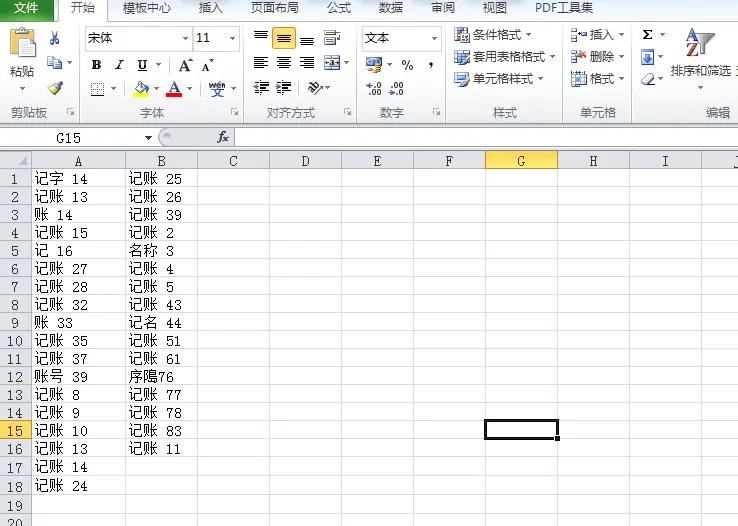Click the phonetic guide wén icon
Image resolution: width=738 pixels, height=526 pixels.
(217, 88)
